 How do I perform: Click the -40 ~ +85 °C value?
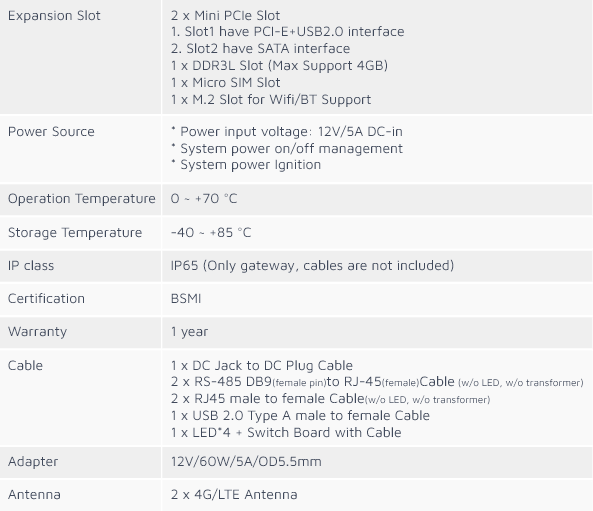[211, 232]
